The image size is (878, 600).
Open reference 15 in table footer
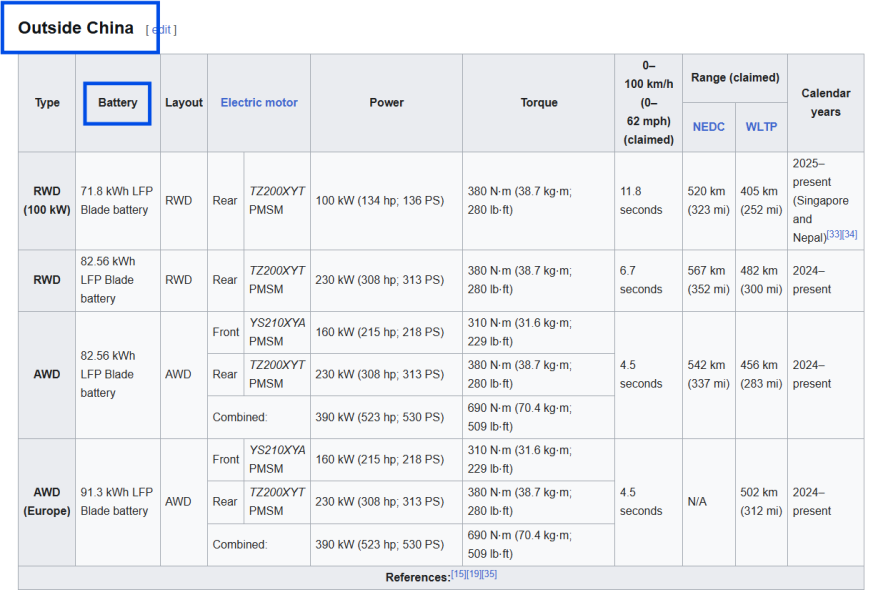click(458, 574)
